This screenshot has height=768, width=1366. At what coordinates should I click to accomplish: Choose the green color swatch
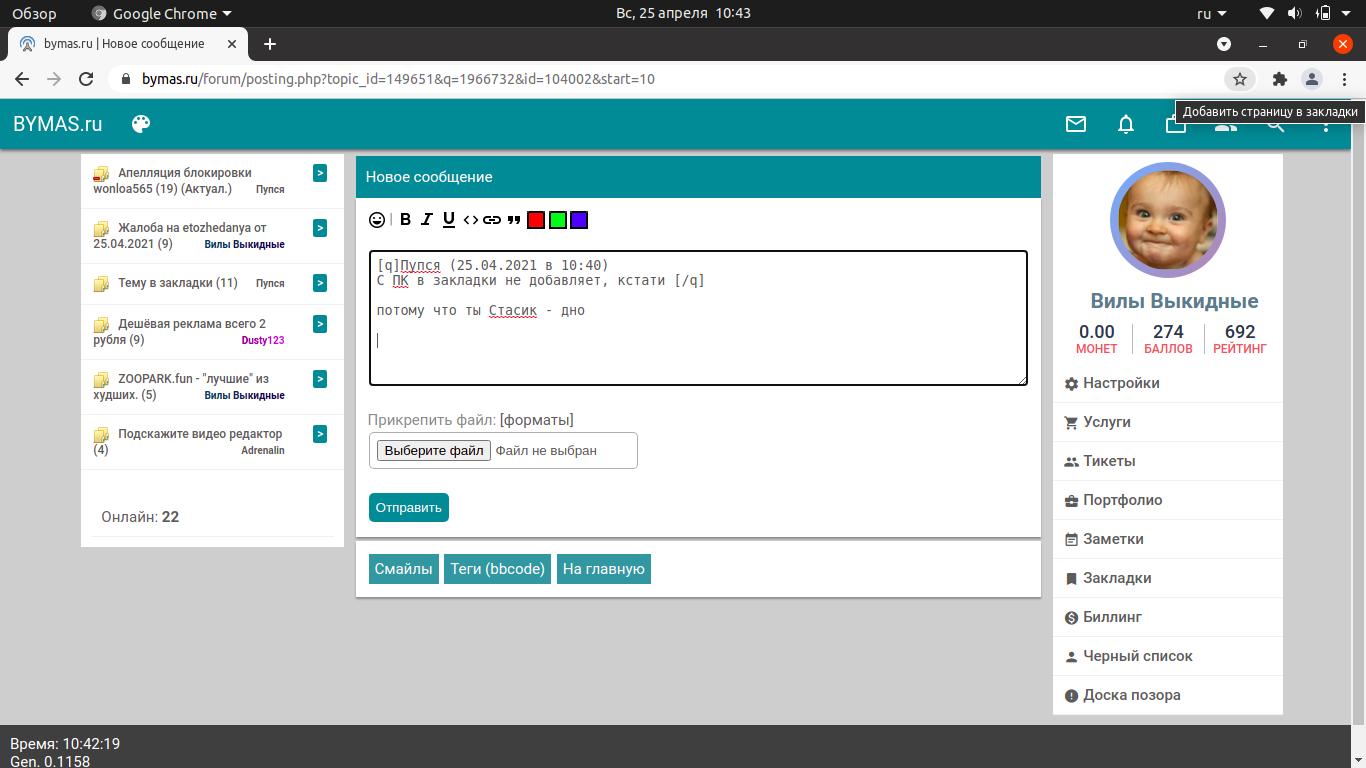pyautogui.click(x=558, y=220)
